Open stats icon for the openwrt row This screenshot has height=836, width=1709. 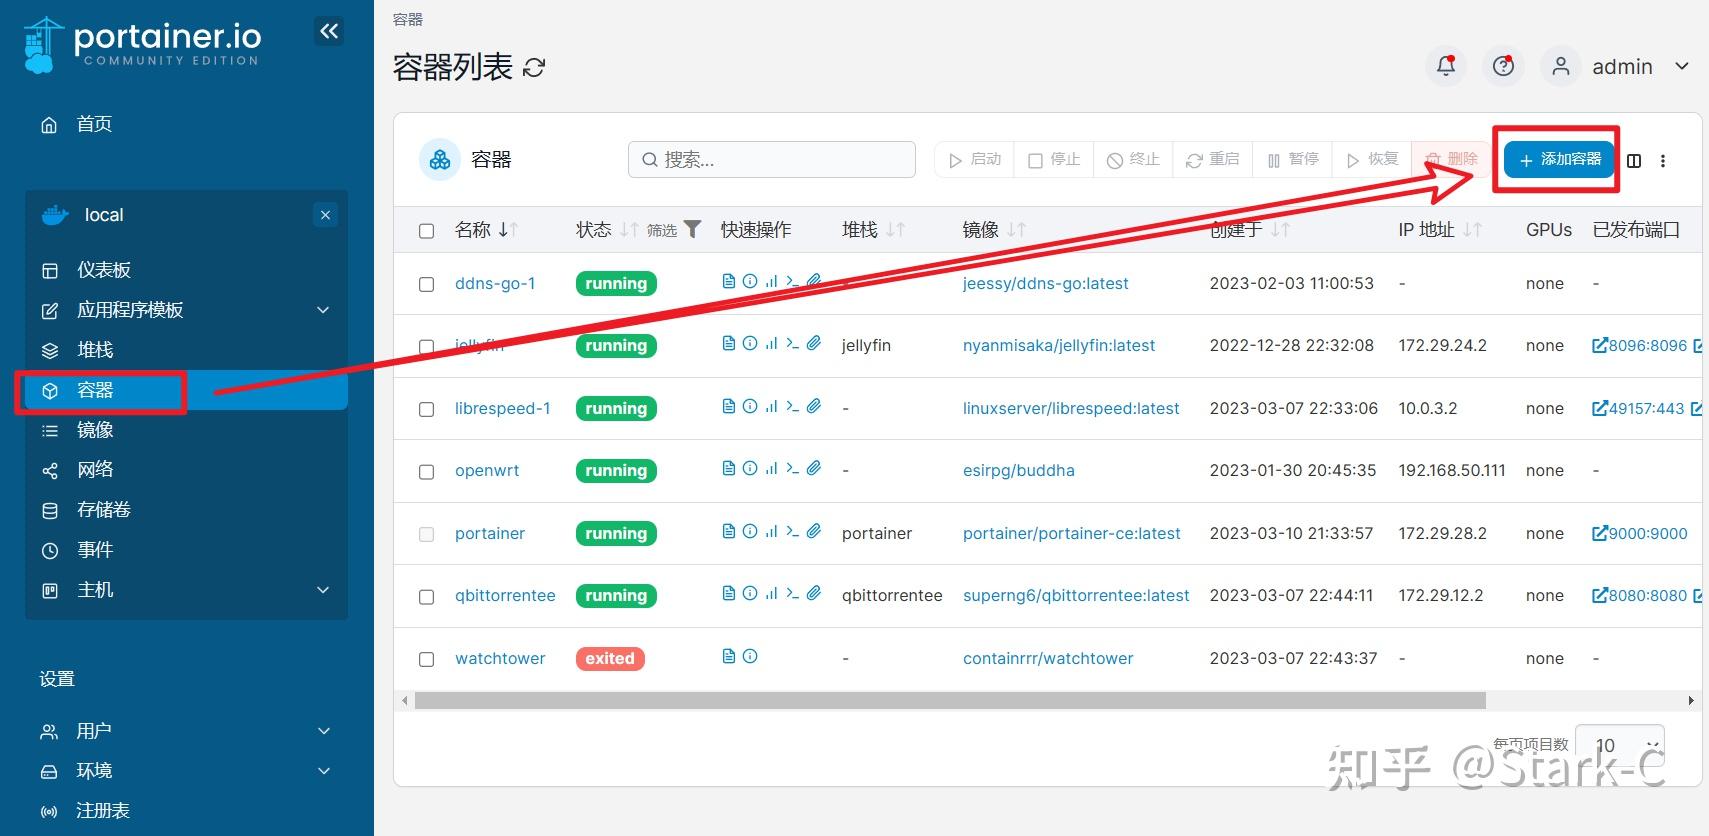point(771,468)
